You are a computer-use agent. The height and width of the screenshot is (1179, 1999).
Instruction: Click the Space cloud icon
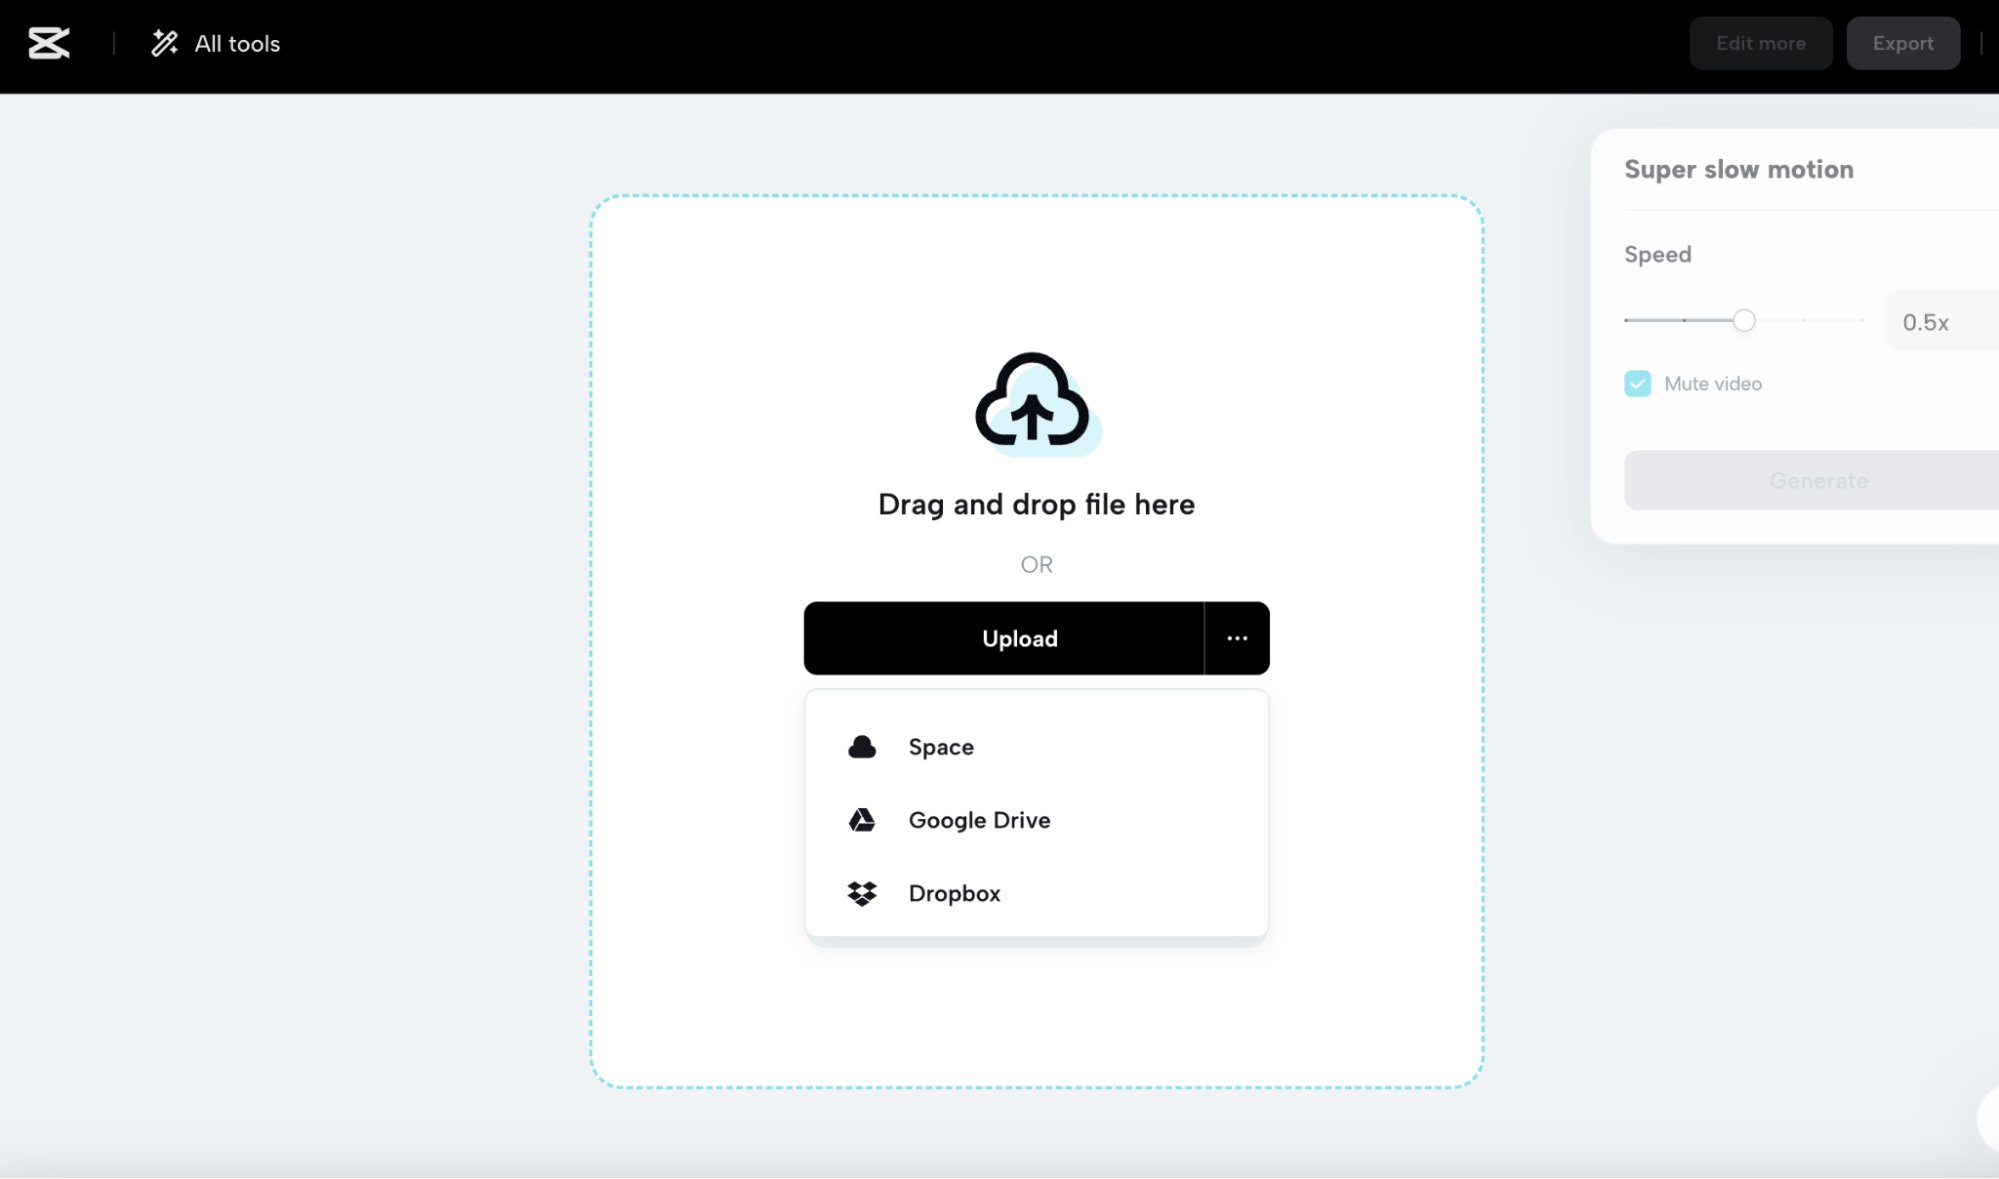coord(862,747)
